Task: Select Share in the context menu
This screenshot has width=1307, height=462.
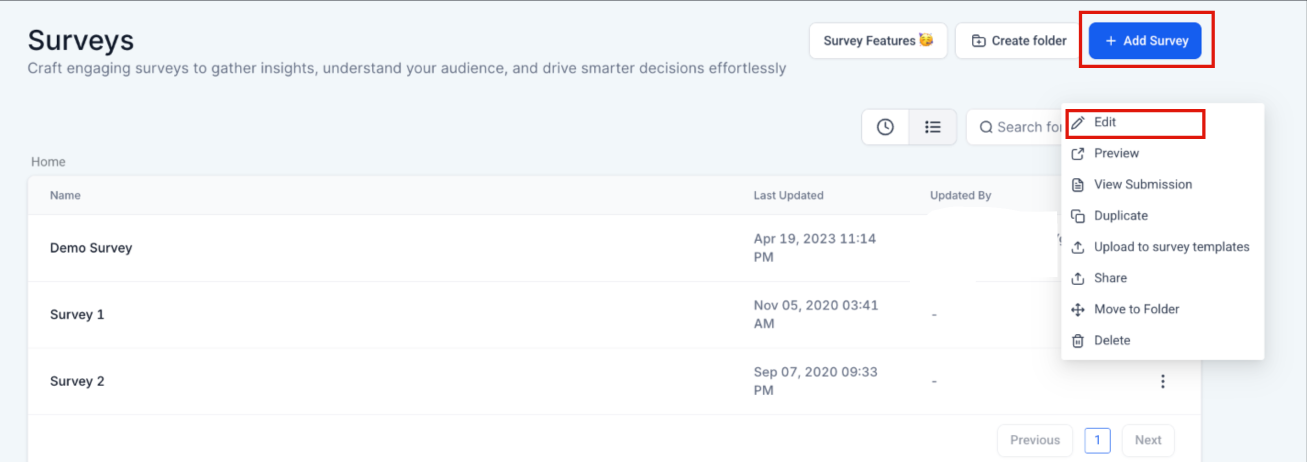Action: click(x=1110, y=278)
